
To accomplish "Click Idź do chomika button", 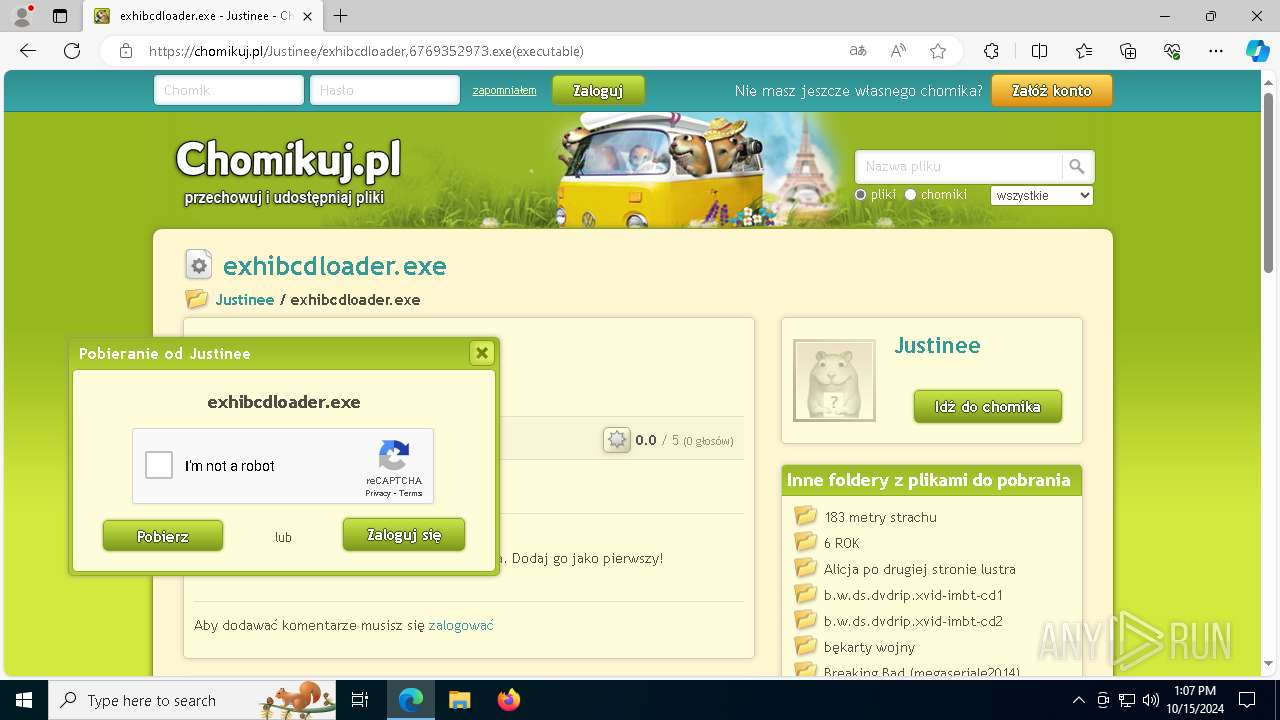I will pyautogui.click(x=987, y=407).
